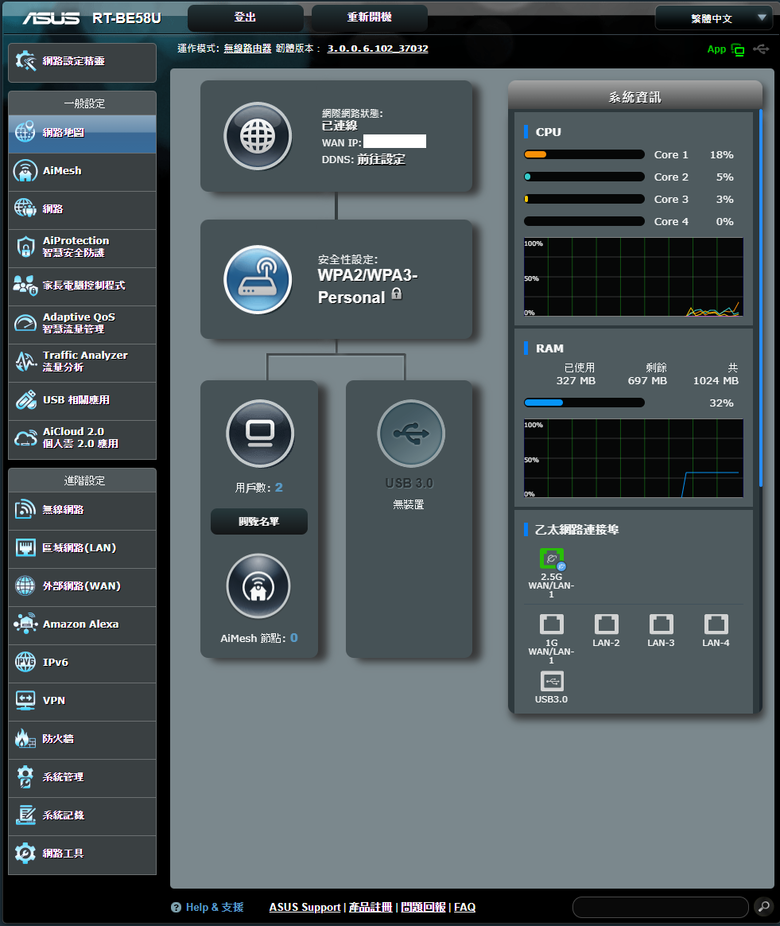
Task: Click the 登出 logout button
Action: 246,18
